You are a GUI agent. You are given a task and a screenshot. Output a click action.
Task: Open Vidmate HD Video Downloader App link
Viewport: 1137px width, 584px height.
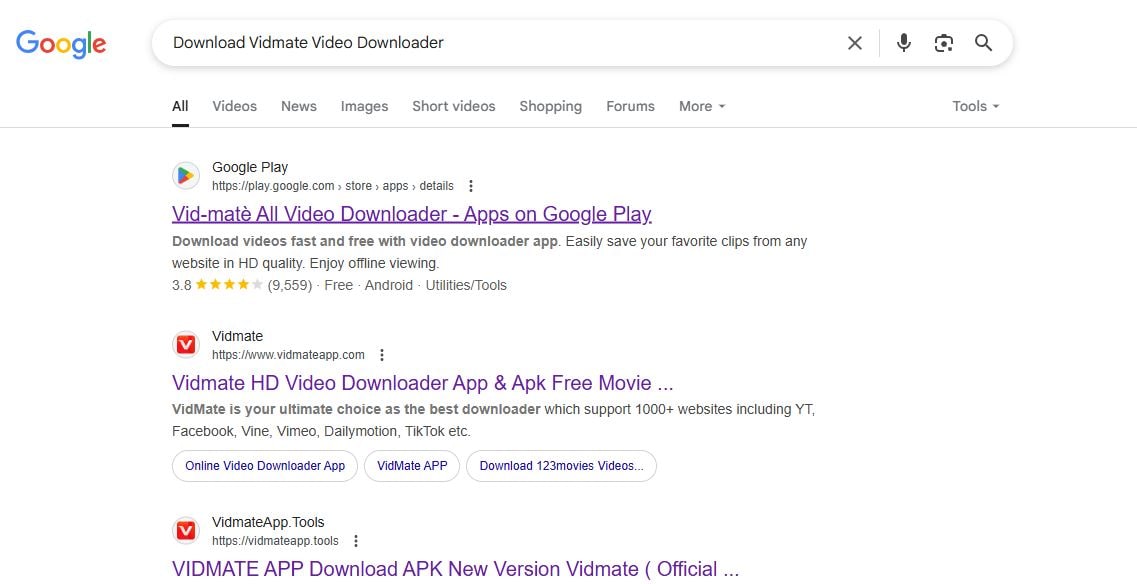pos(423,382)
